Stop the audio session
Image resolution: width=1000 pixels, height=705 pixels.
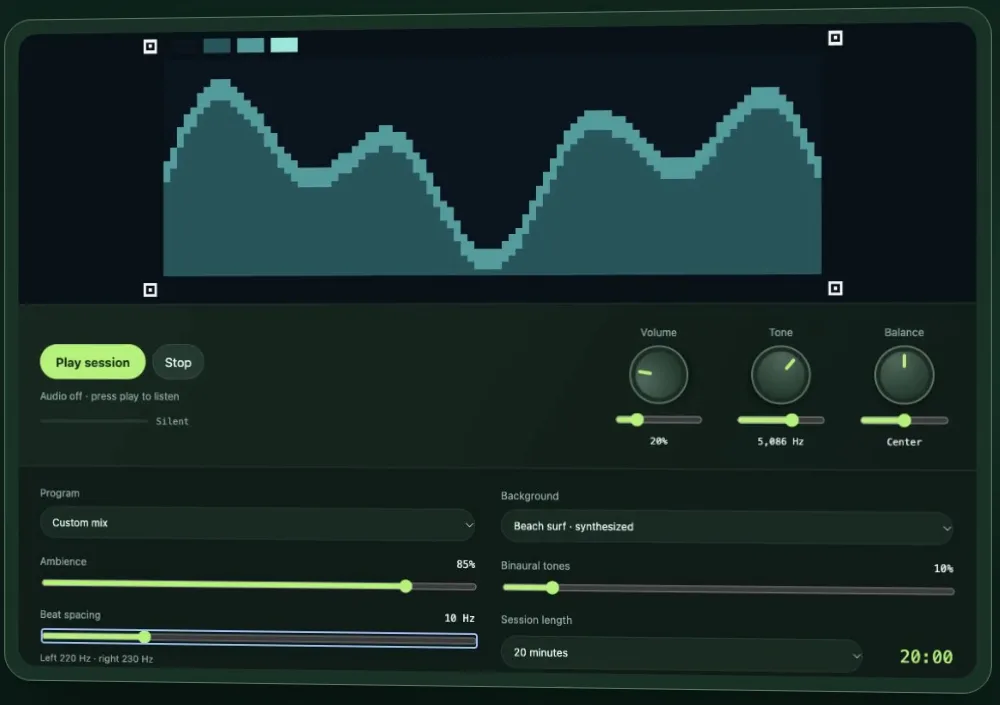tap(178, 362)
